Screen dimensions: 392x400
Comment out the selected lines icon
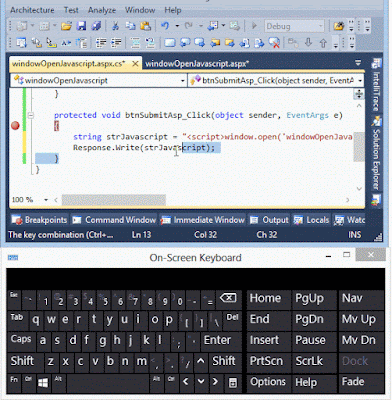click(x=135, y=43)
